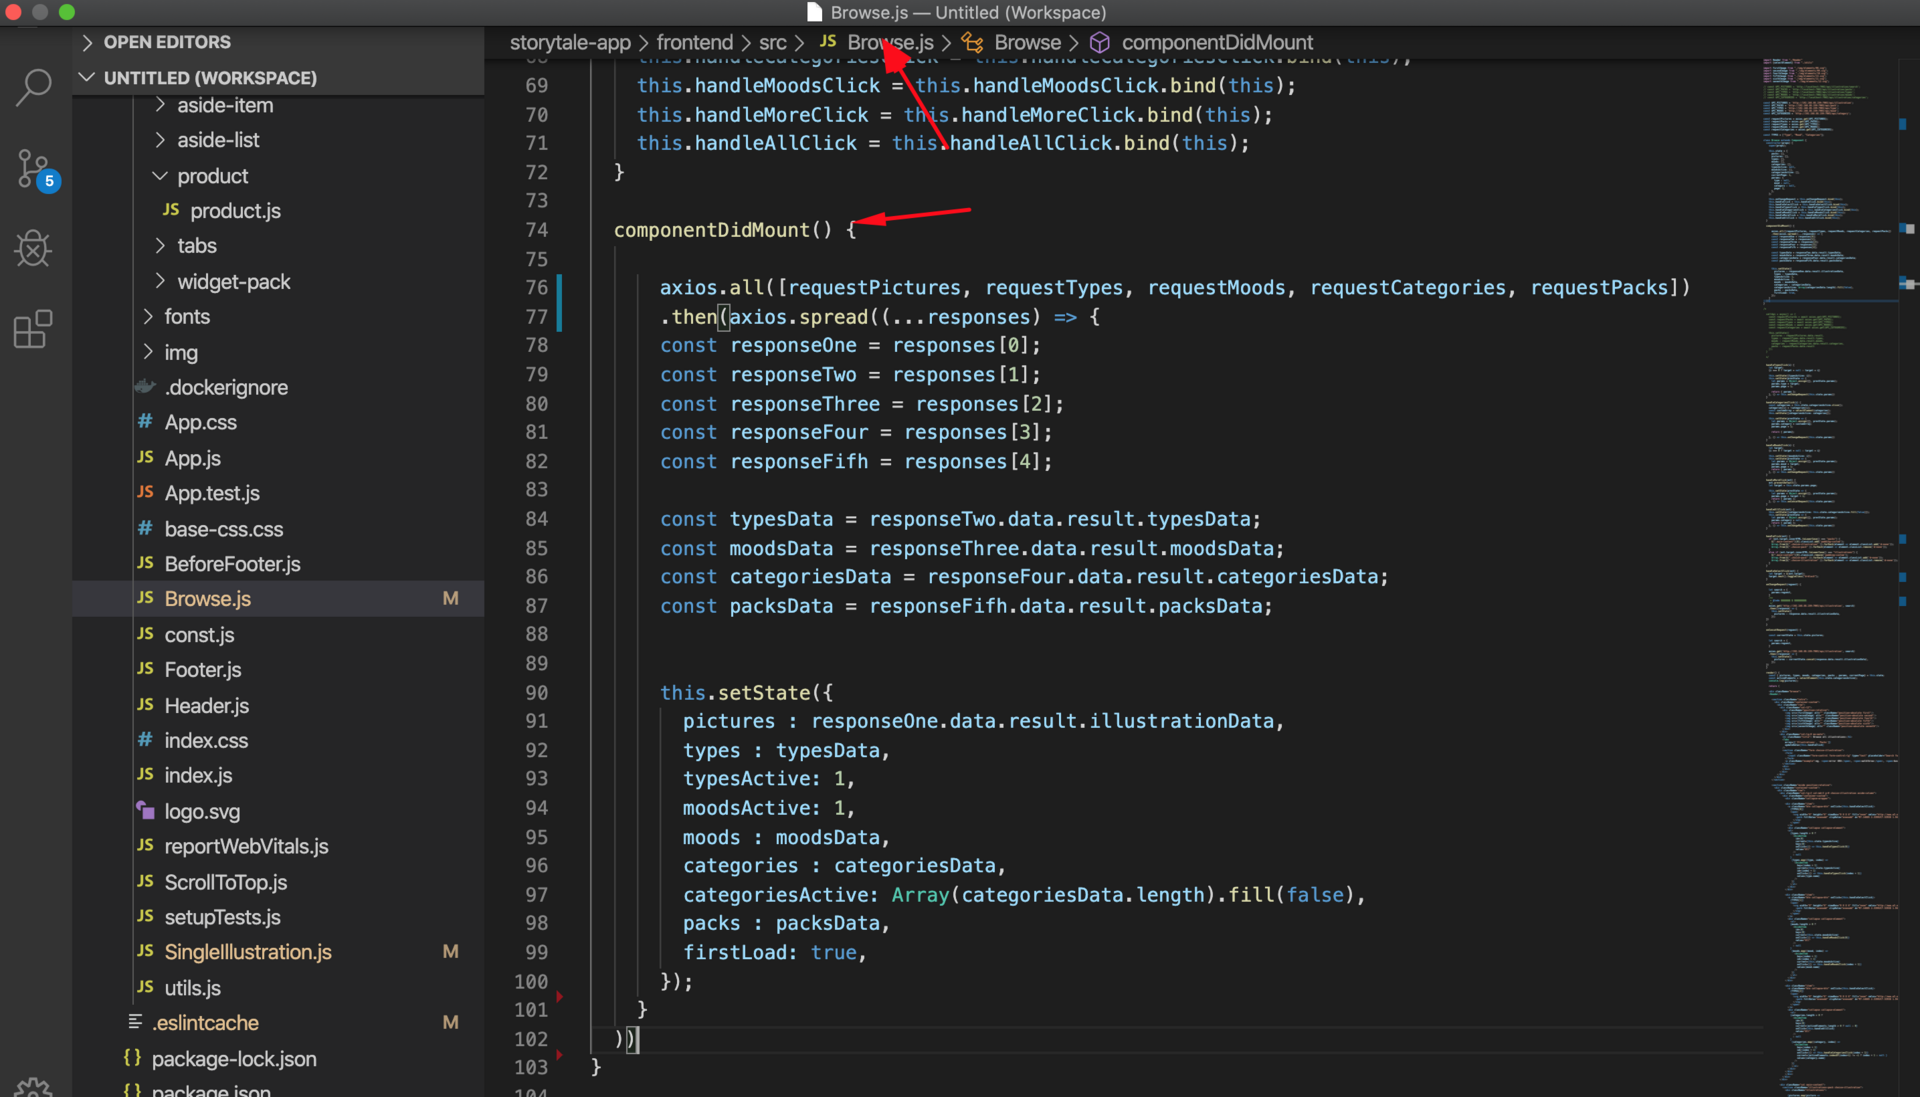The height and width of the screenshot is (1097, 1920).
Task: Open the Extensions view
Action: [34, 329]
